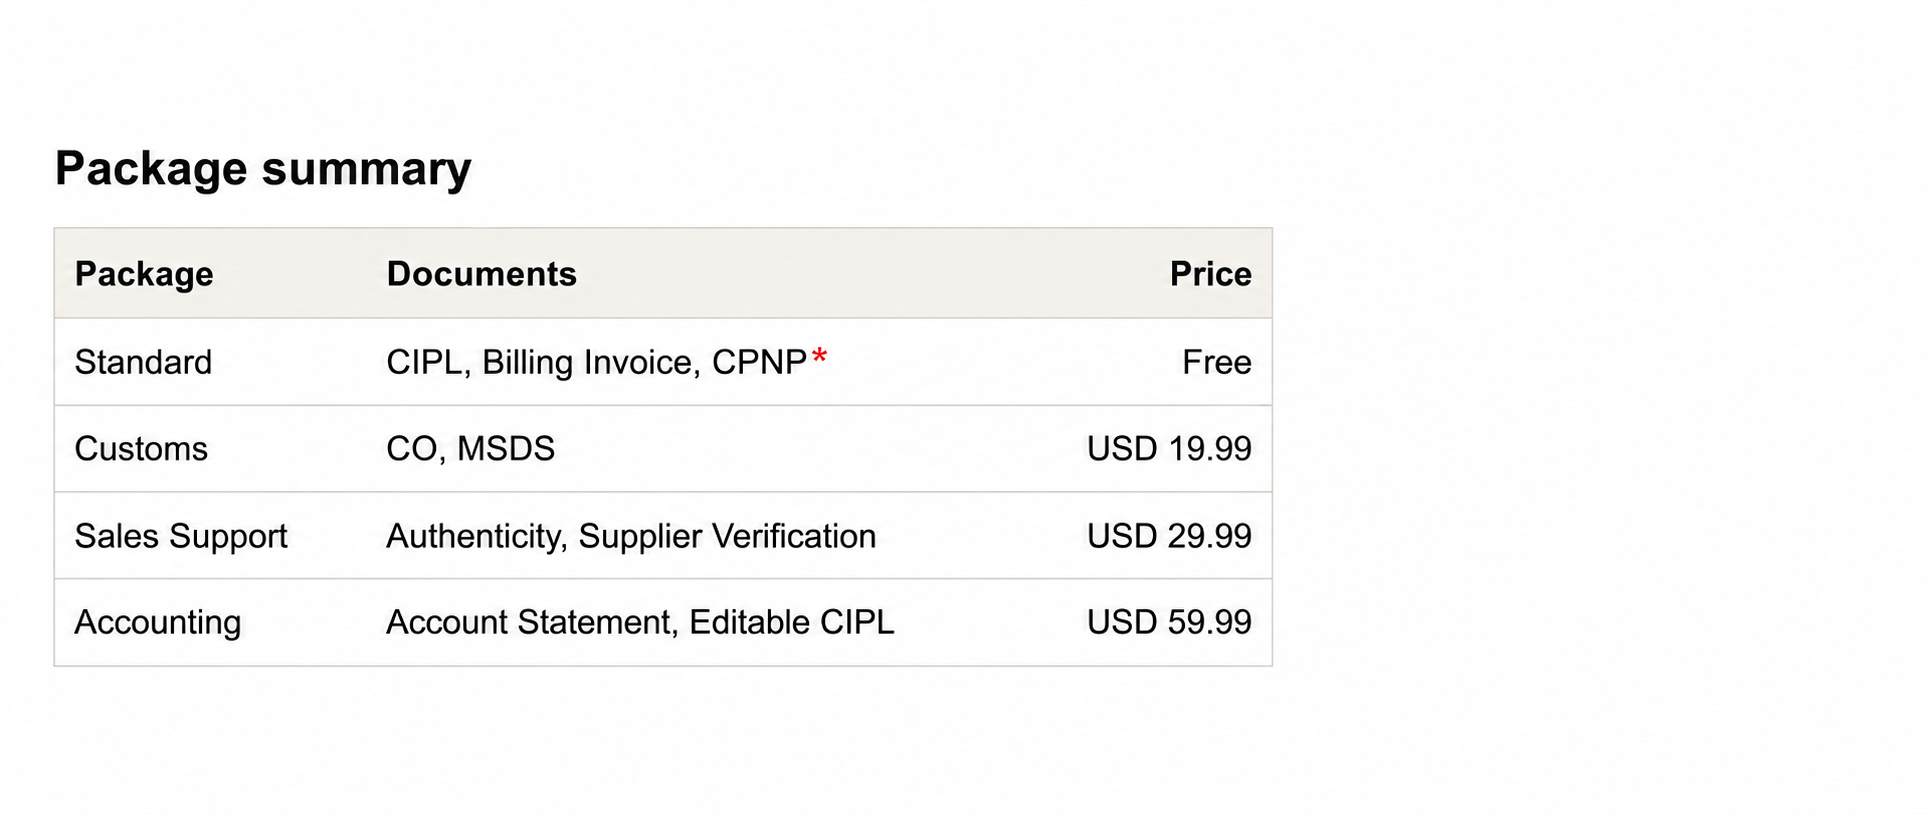Select the Price column header

[1210, 274]
